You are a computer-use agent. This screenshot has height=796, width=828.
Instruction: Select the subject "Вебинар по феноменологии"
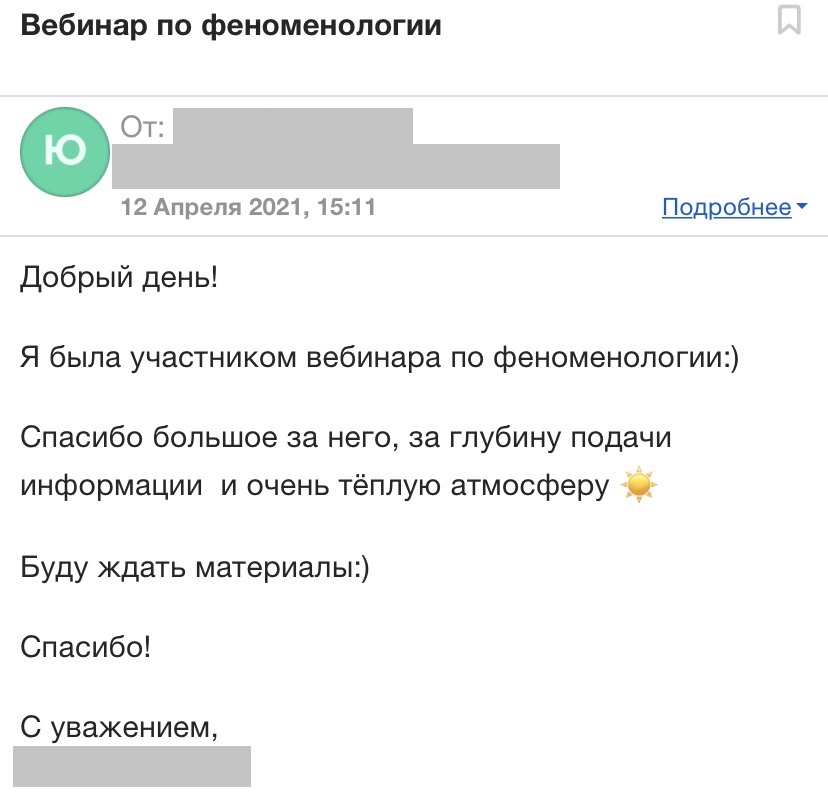(231, 25)
